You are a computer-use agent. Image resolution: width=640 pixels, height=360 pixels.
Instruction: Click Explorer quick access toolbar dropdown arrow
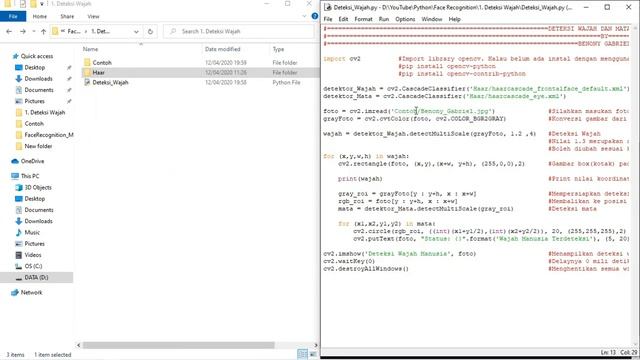[x=42, y=4]
